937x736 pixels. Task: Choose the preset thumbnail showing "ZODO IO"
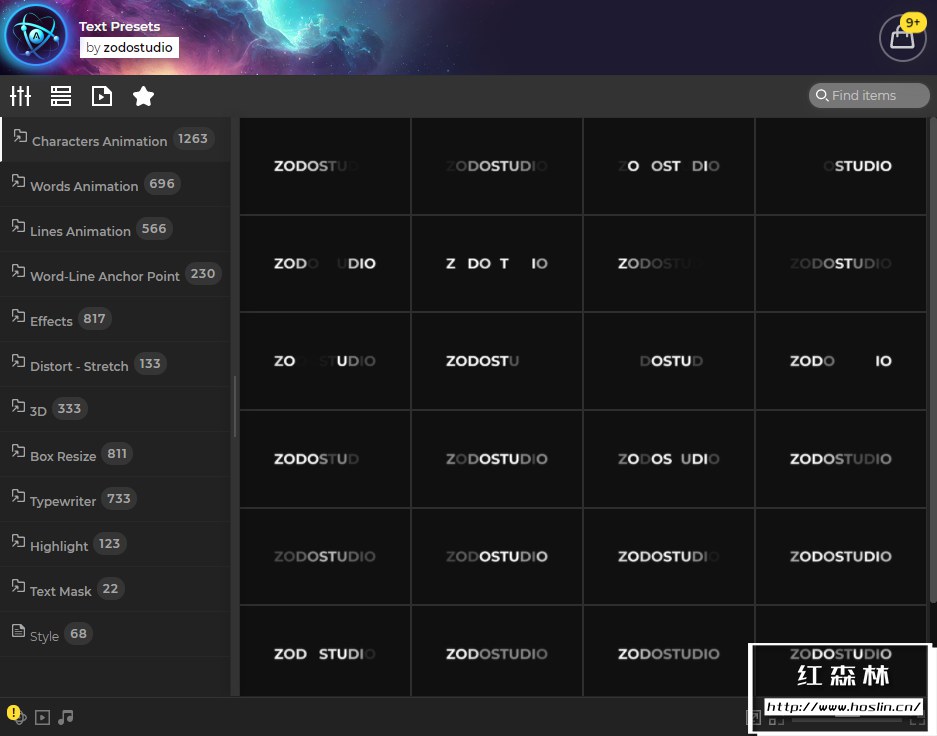pos(841,361)
